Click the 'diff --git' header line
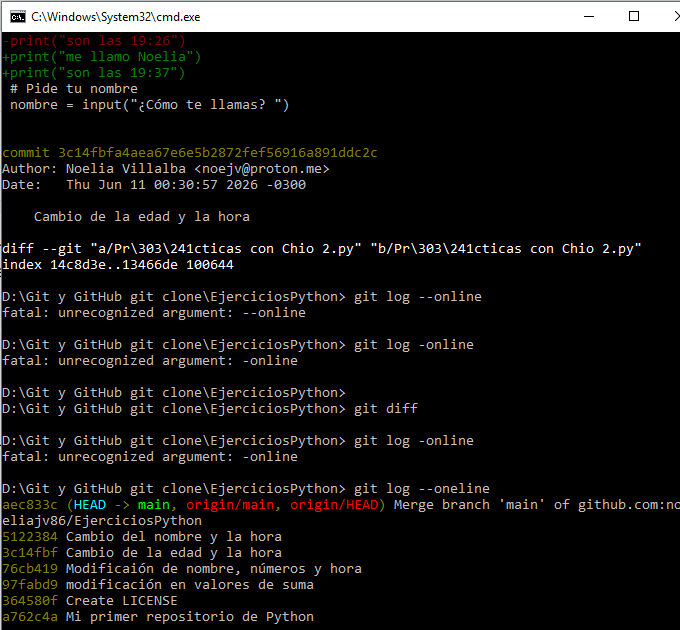Viewport: 680px width, 630px height. click(322, 249)
